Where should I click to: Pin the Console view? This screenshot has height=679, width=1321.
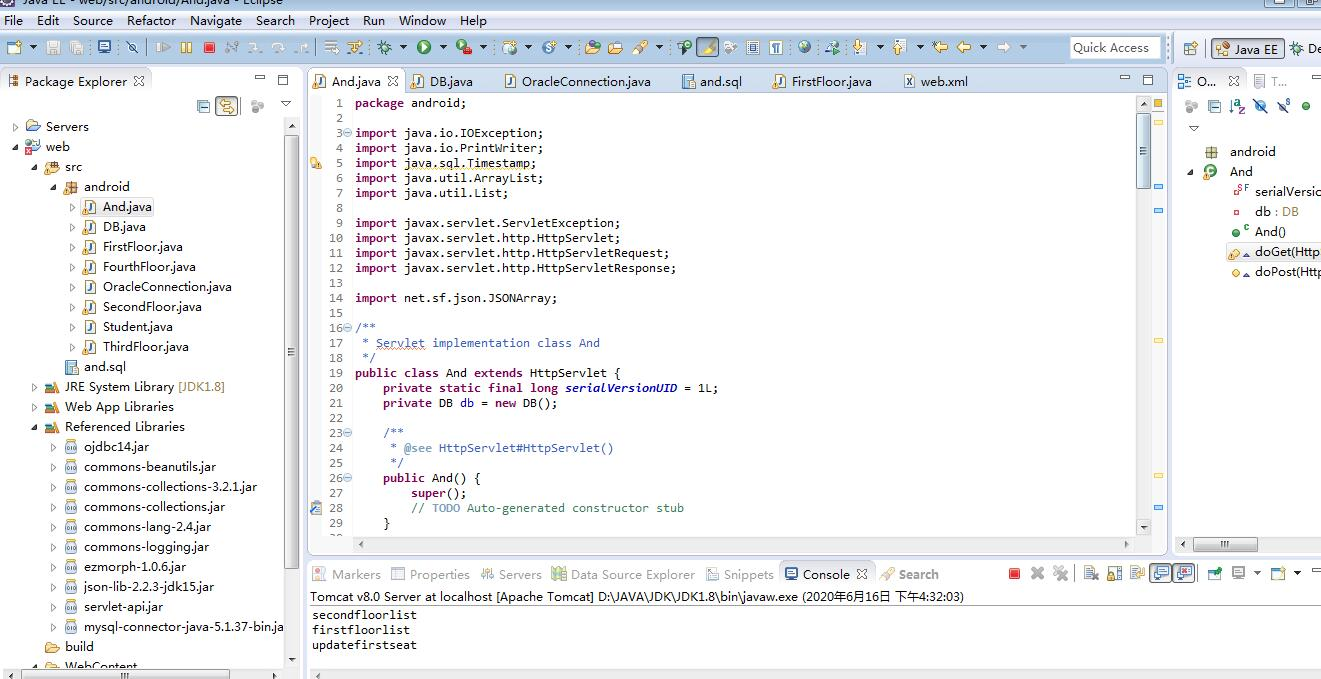coord(1214,573)
